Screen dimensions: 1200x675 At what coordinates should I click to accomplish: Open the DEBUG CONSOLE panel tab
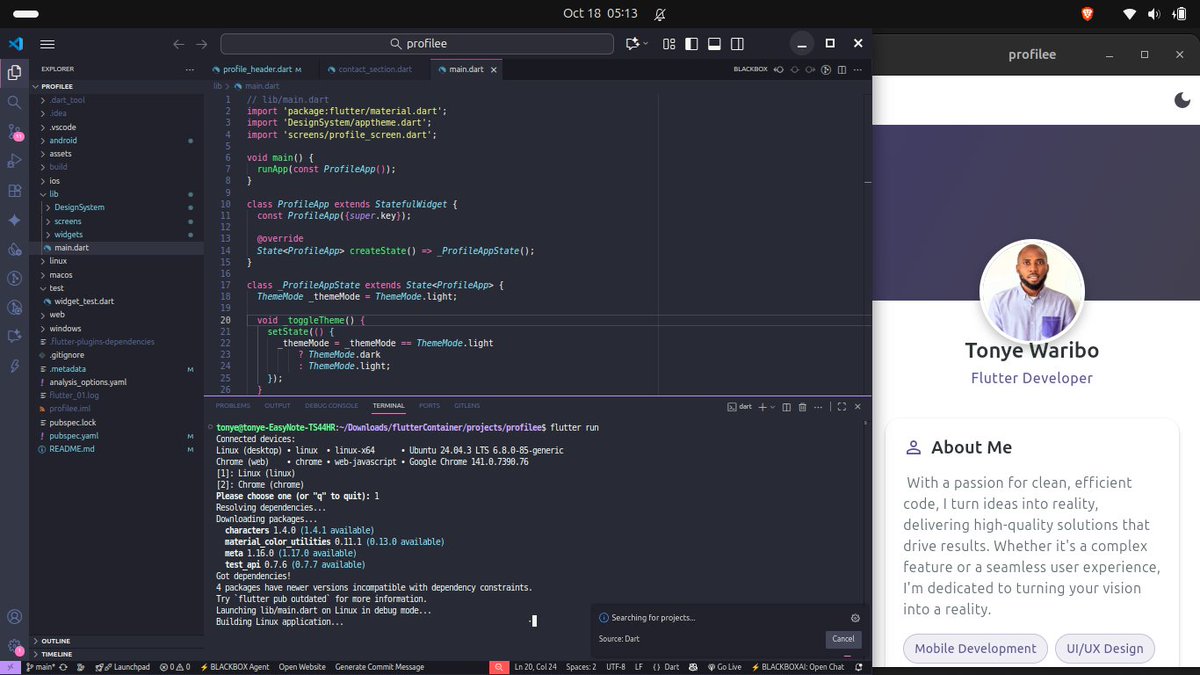[331, 406]
